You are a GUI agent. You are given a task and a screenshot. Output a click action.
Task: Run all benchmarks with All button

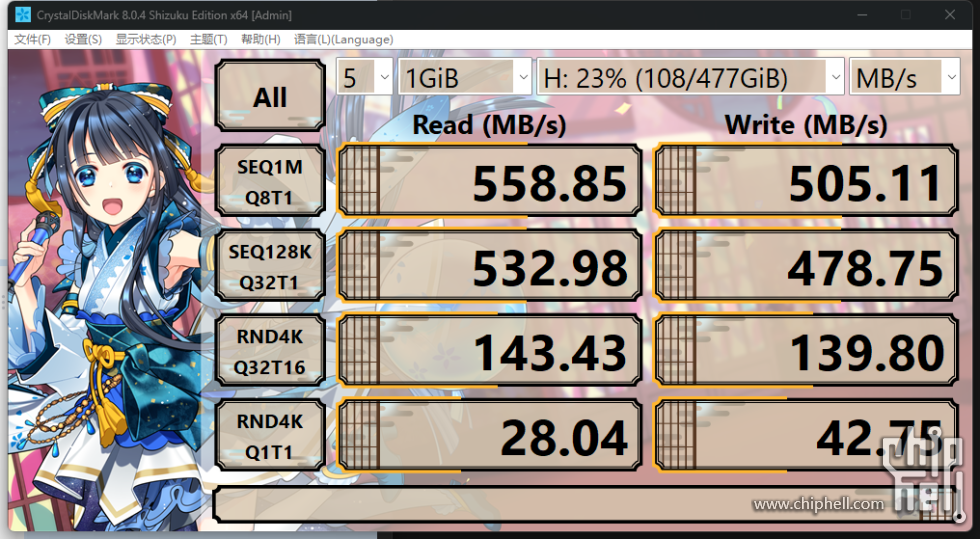click(270, 96)
